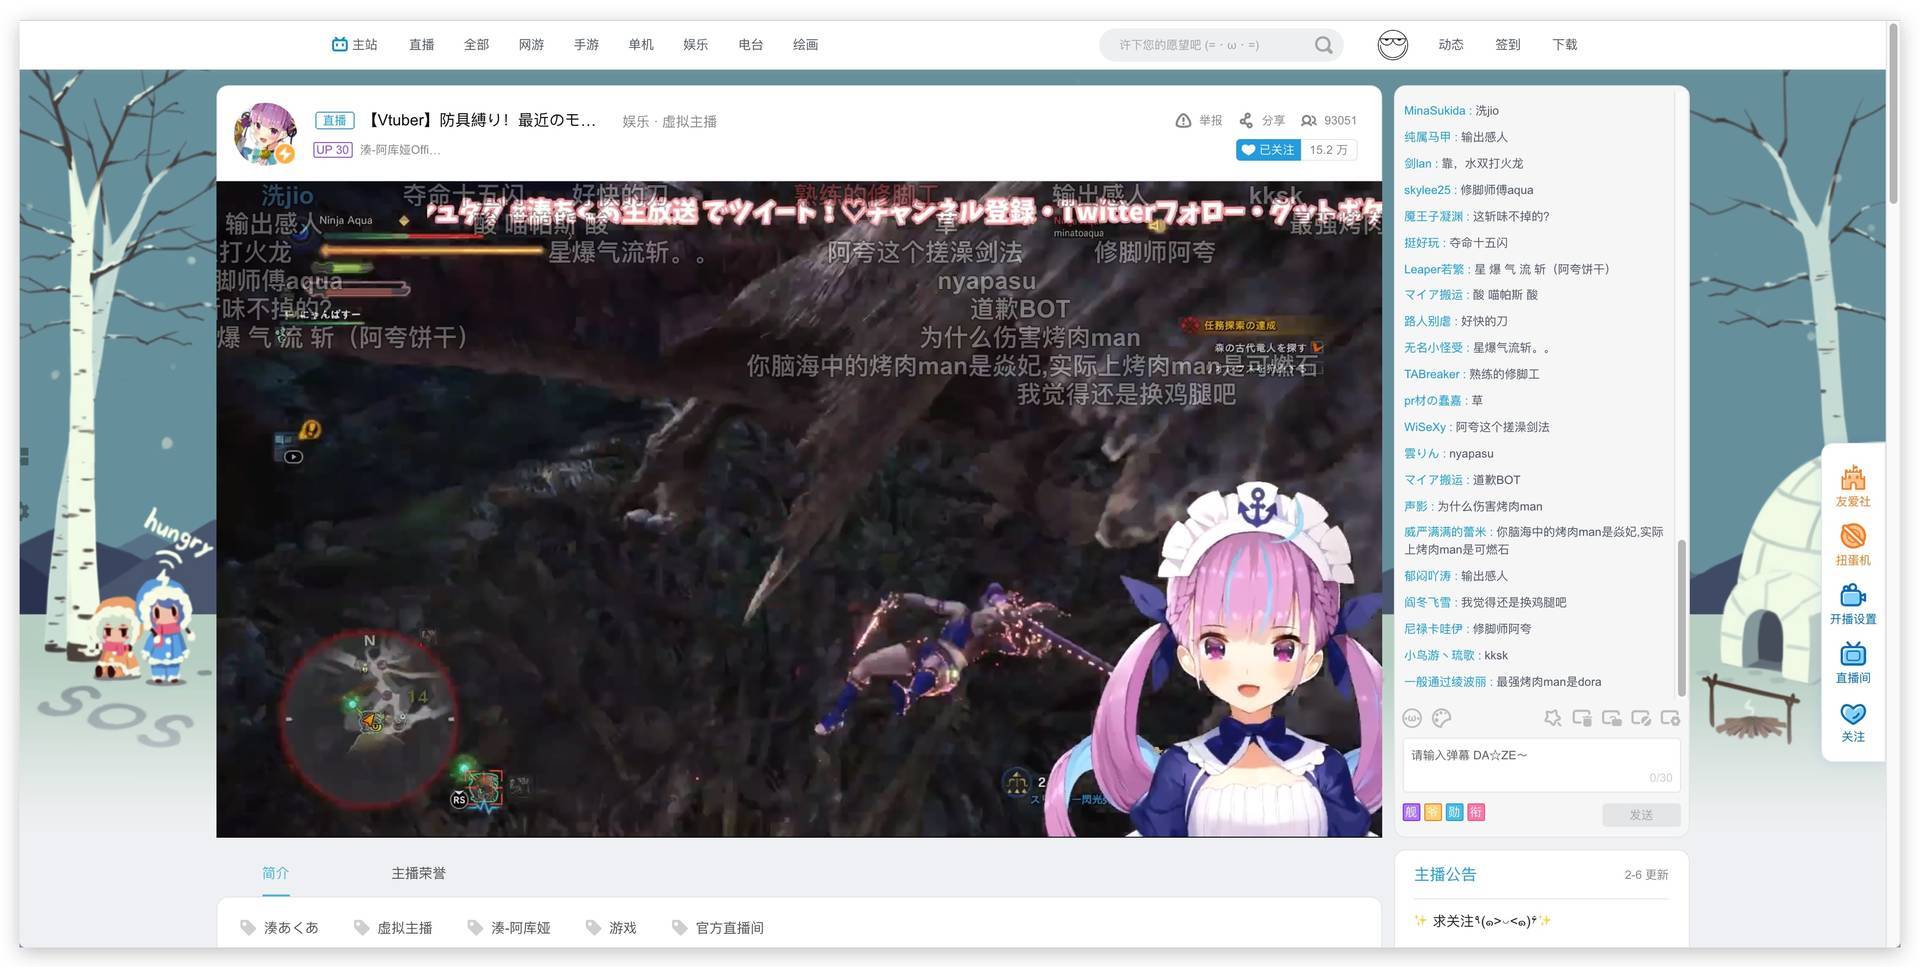
Task: Toggle the 已关注 follow state button
Action: (x=1267, y=148)
